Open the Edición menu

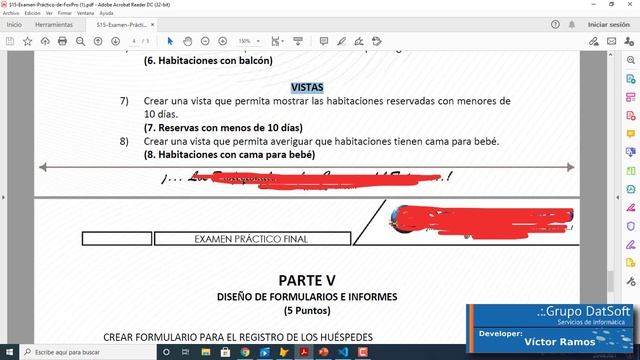[32, 13]
